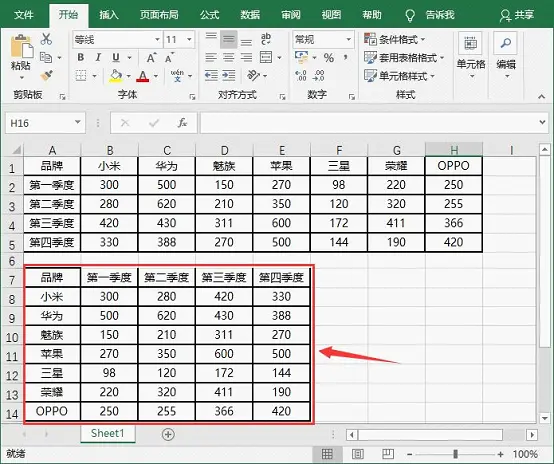Add a new sheet with plus button
Viewport: 554px width, 464px height.
(x=168, y=434)
